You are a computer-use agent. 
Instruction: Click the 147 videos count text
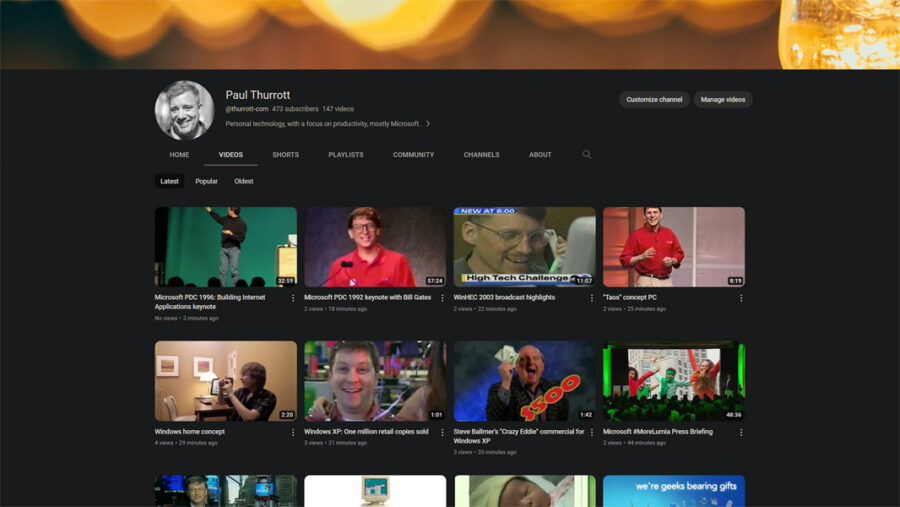point(338,109)
